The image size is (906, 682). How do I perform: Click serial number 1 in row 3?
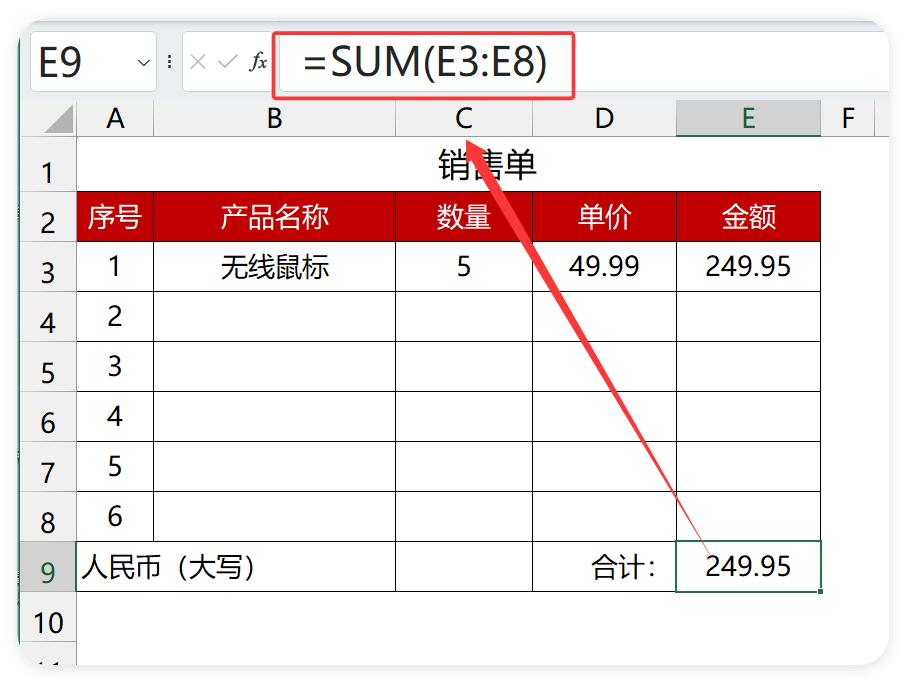(x=115, y=266)
